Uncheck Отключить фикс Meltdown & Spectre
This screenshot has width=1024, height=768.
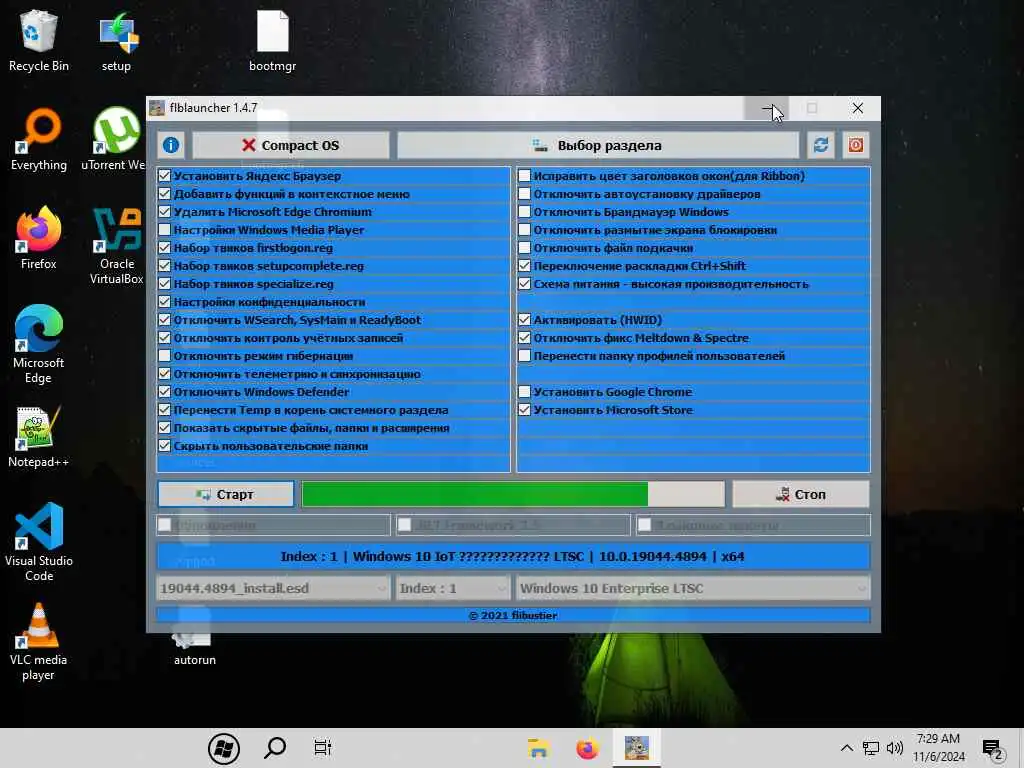pyautogui.click(x=524, y=338)
